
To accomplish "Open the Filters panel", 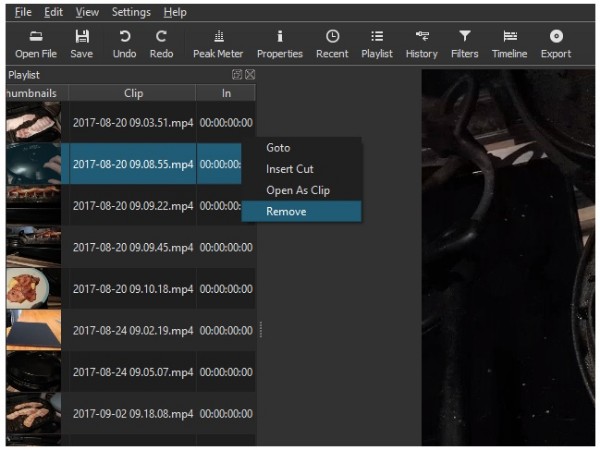I will click(x=465, y=44).
